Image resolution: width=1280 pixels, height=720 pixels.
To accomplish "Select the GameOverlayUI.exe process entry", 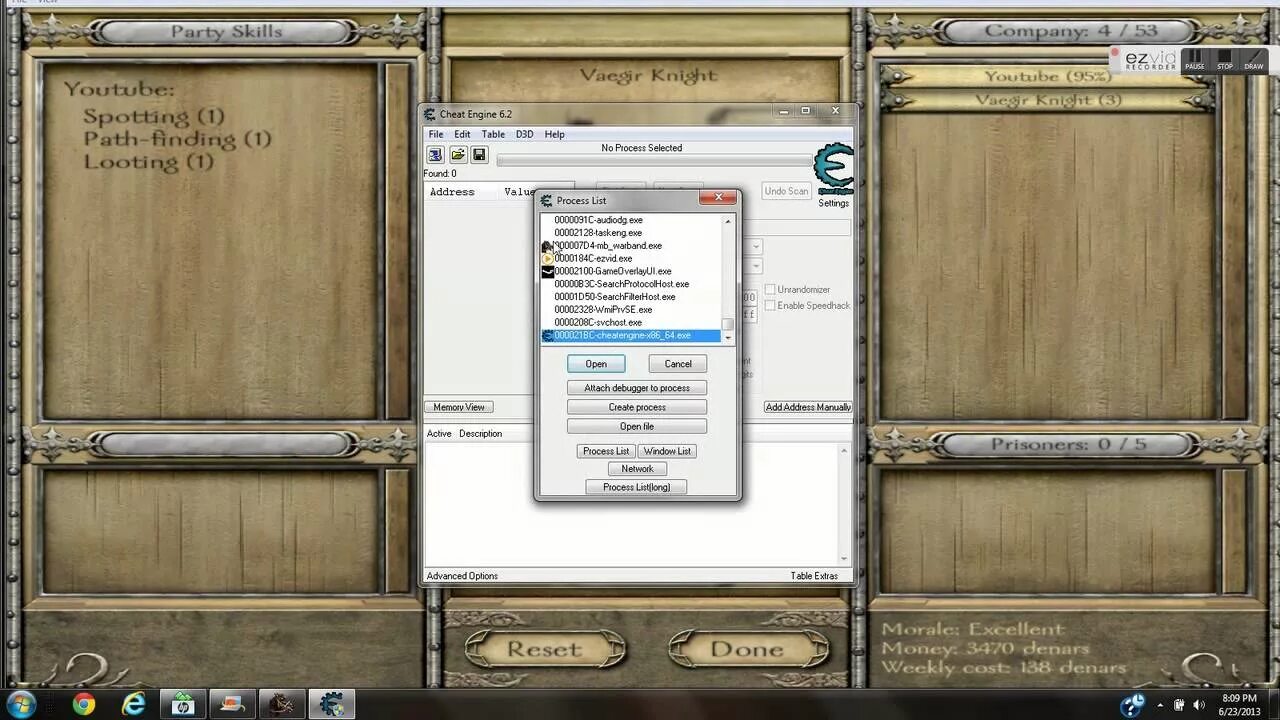I will 613,272.
